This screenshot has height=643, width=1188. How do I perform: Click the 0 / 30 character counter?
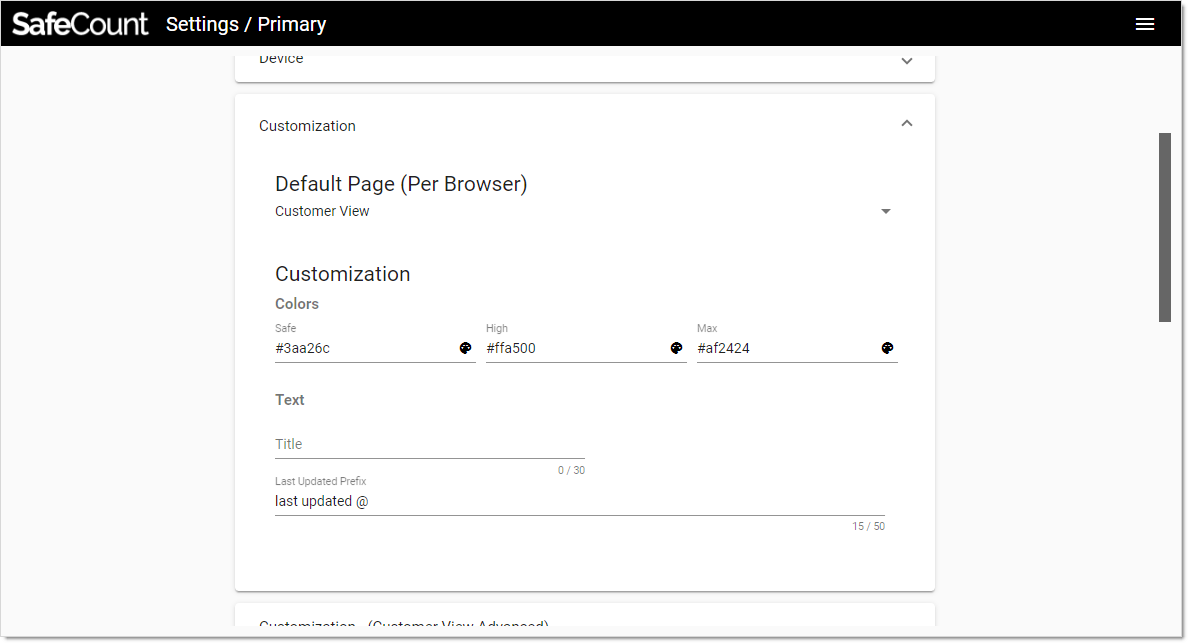pyautogui.click(x=571, y=470)
